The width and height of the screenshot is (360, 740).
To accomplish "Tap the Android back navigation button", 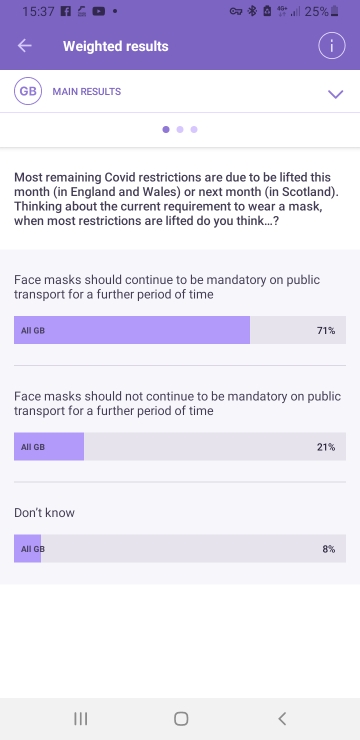I will (x=282, y=719).
